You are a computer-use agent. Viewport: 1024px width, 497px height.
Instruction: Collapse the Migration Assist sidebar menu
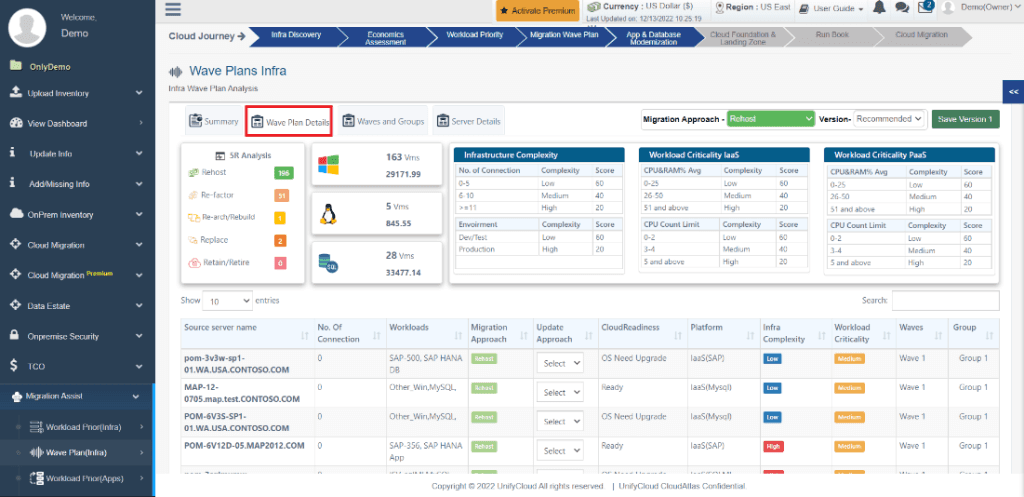(x=77, y=396)
